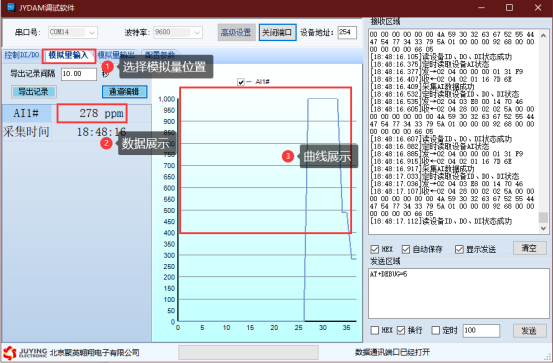Click the 通道编辑 button
This screenshot has width=553, height=363.
tap(124, 92)
